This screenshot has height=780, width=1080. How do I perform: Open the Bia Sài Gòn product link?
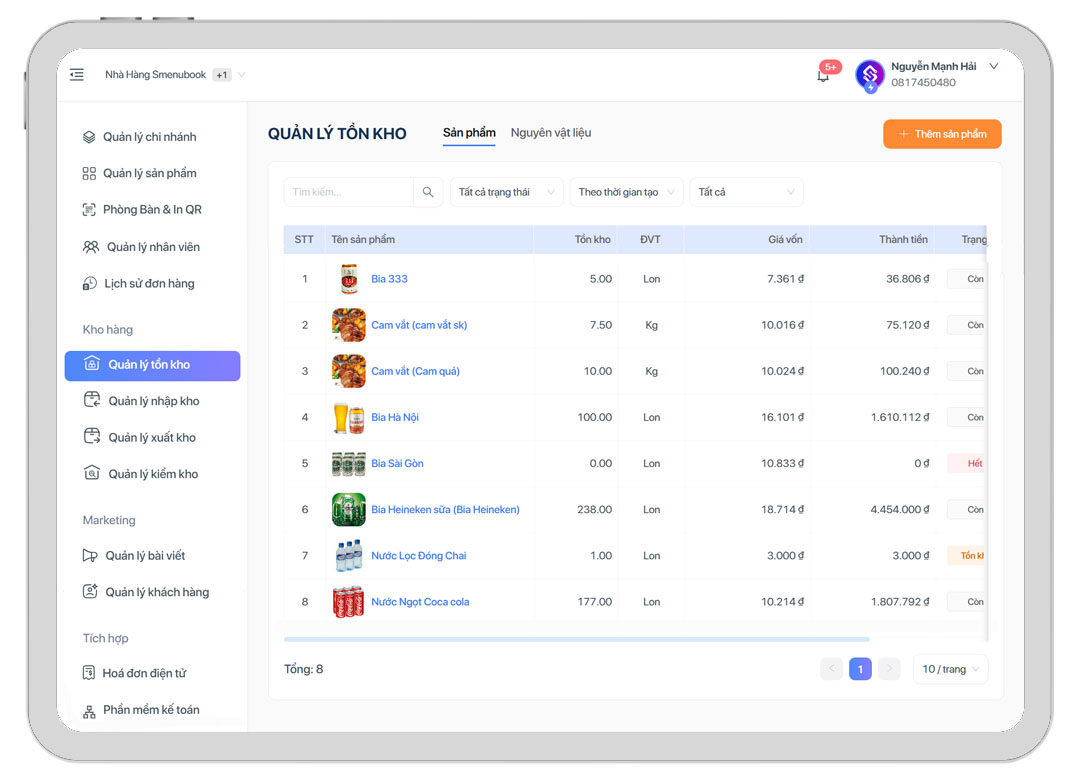(397, 464)
